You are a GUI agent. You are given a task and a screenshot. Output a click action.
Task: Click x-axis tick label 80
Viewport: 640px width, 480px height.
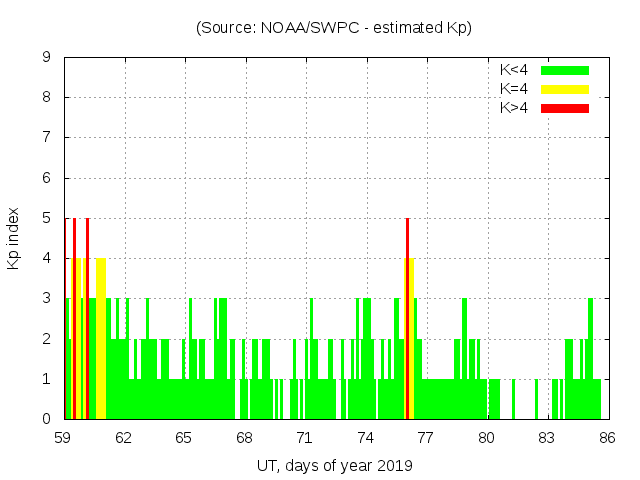pyautogui.click(x=486, y=437)
